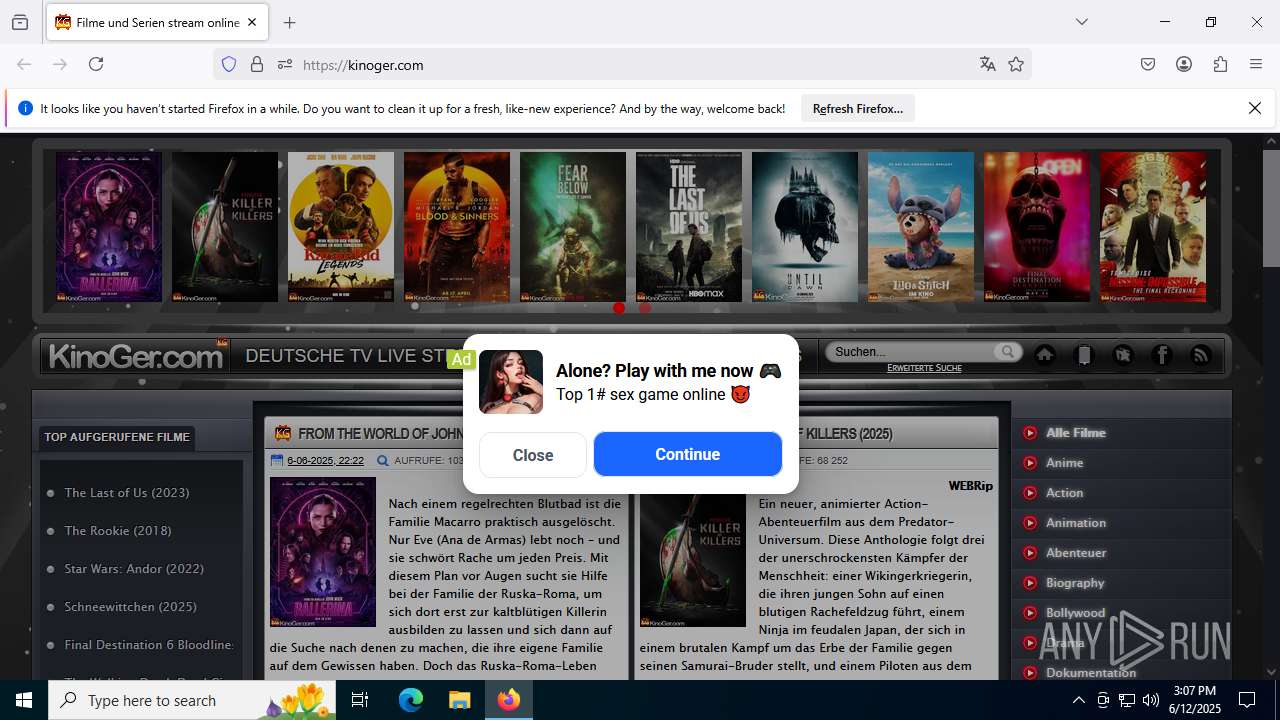This screenshot has height=720, width=1280.
Task: Open the tracking protection shield icon
Action: point(229,64)
